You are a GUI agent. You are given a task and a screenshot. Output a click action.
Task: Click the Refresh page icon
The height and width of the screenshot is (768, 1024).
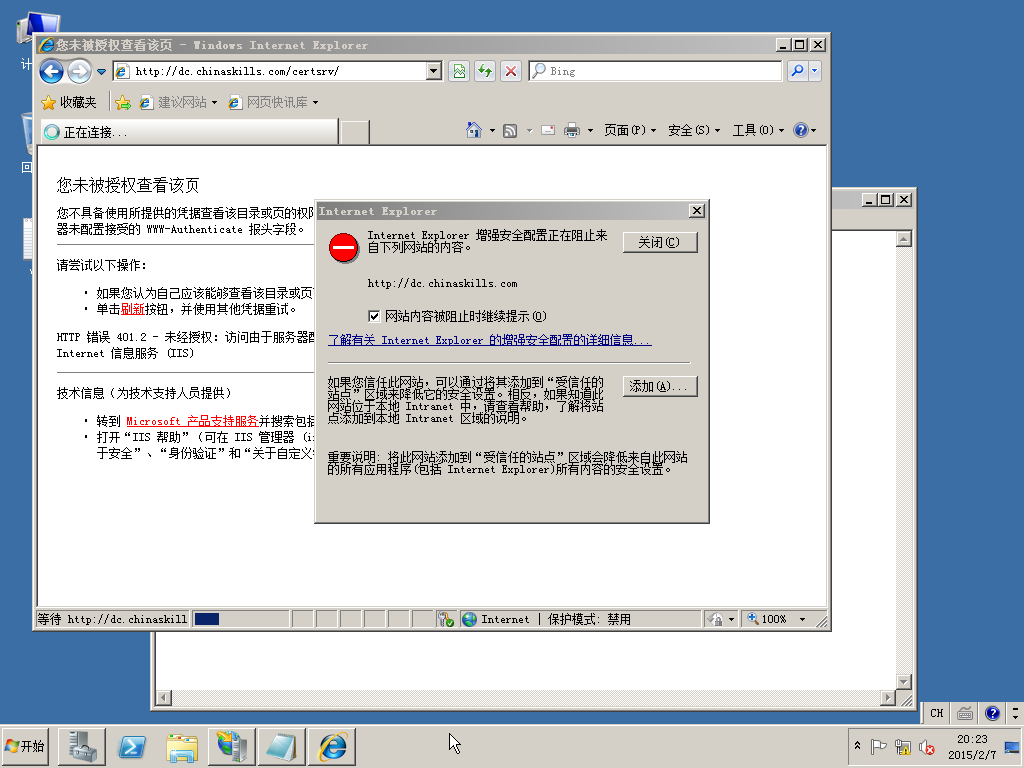485,71
